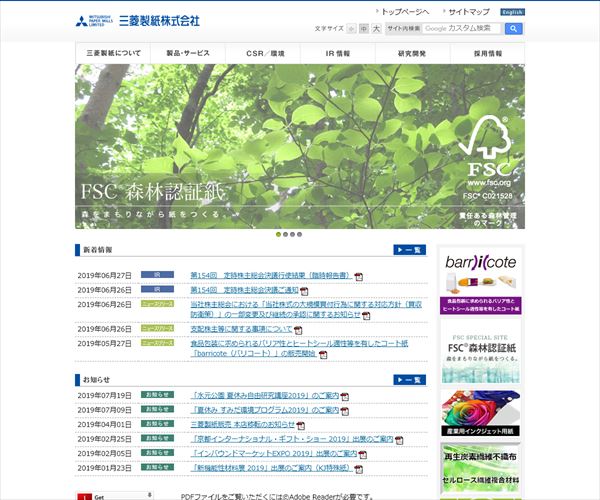Open the barricote side banner

pyautogui.click(x=480, y=281)
